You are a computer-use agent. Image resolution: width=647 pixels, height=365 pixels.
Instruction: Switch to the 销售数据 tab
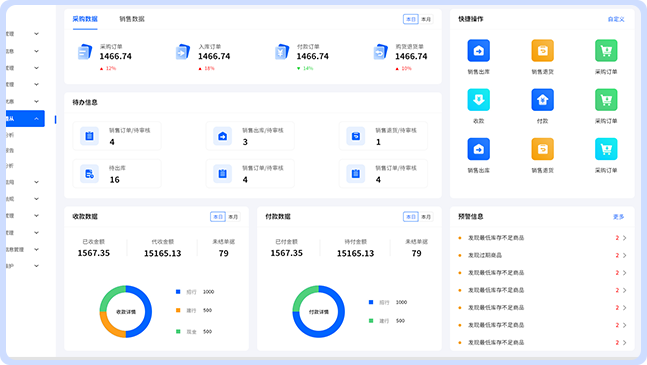132,19
